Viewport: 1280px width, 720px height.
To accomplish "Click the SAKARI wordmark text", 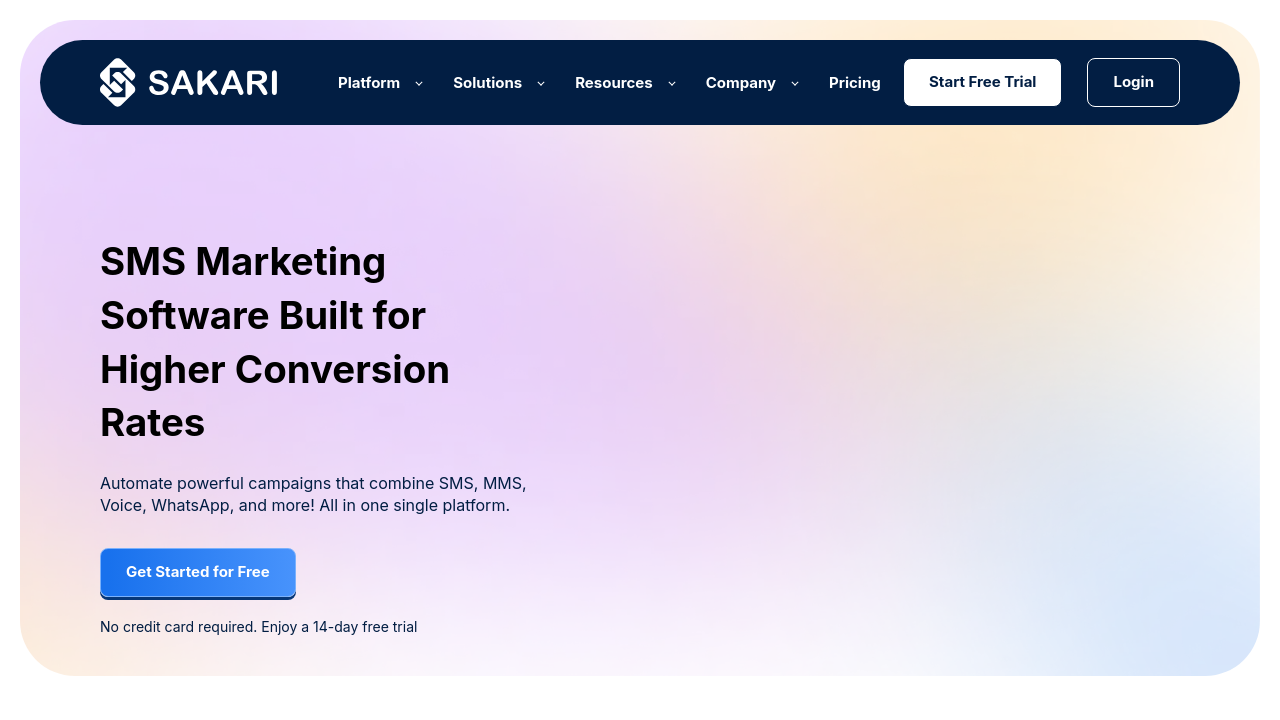I will click(x=213, y=83).
